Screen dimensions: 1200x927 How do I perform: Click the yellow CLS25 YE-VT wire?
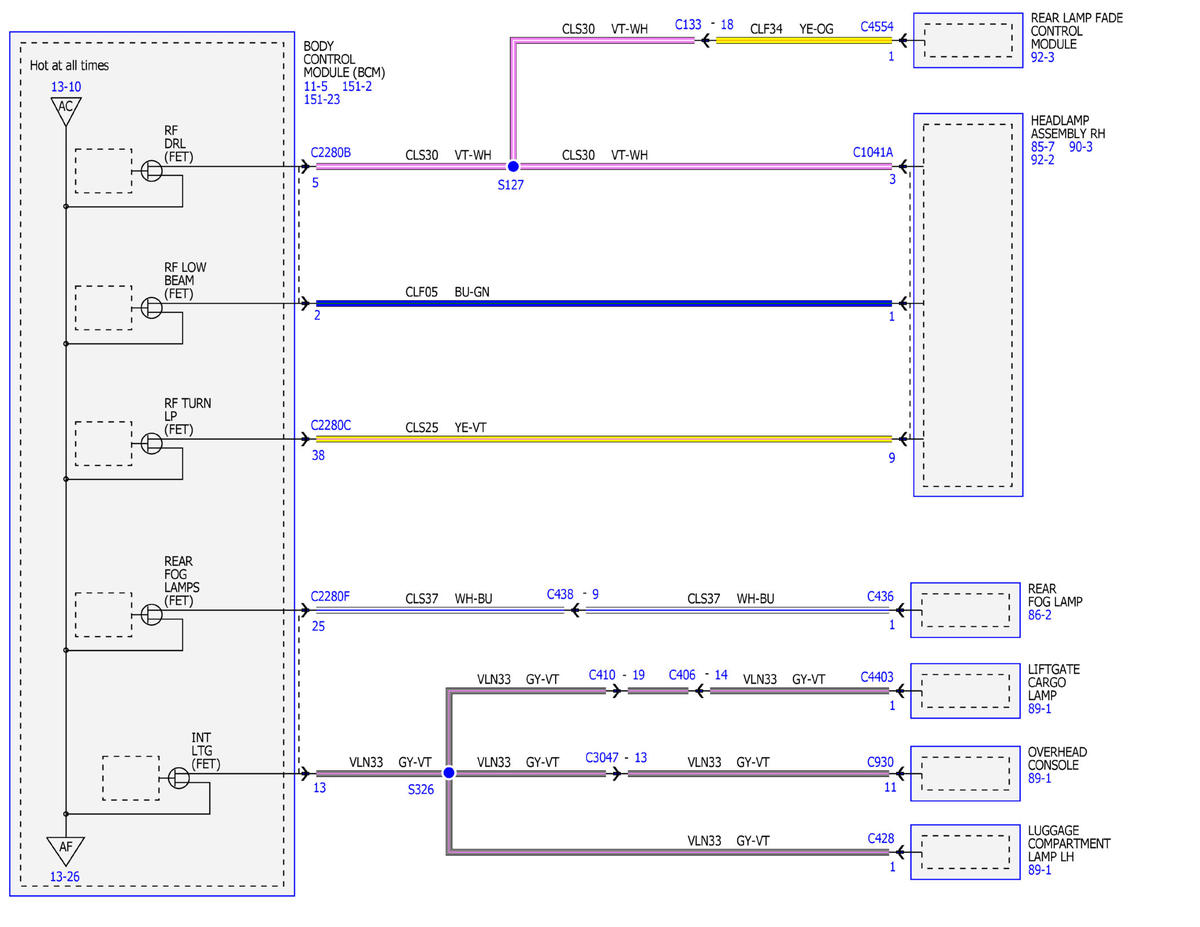tap(604, 438)
